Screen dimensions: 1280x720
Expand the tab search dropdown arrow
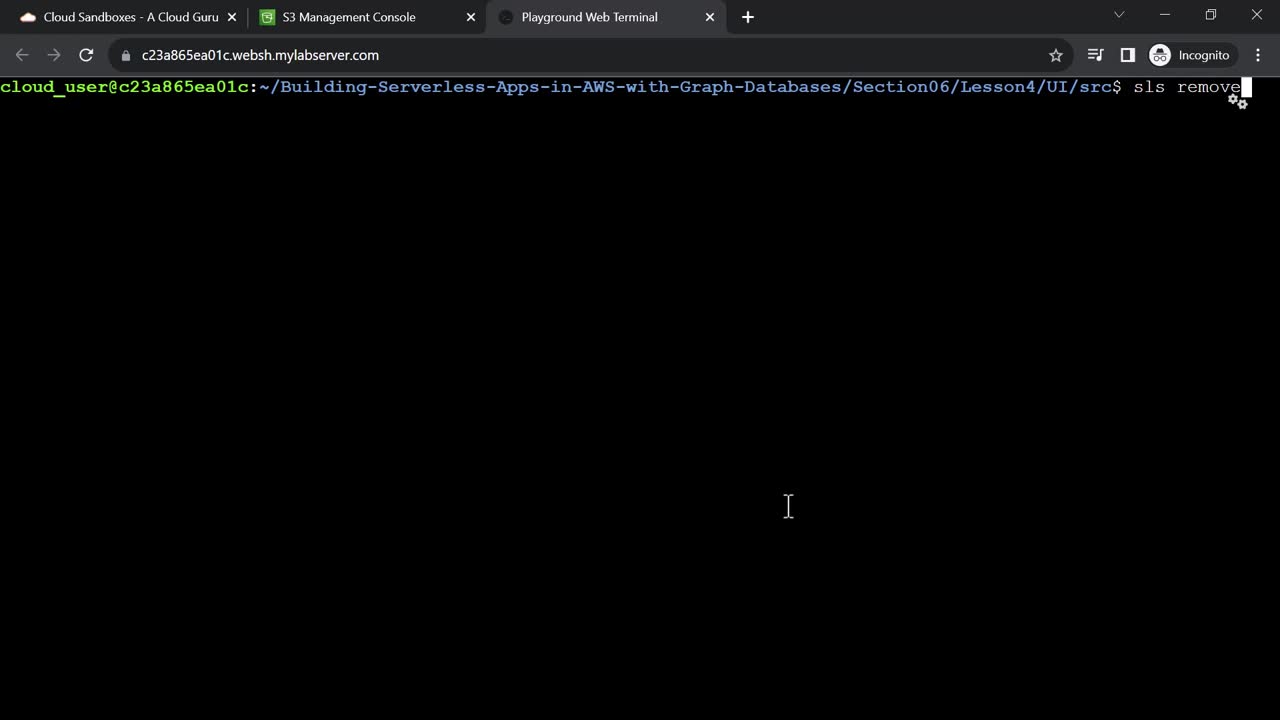pos(1119,15)
